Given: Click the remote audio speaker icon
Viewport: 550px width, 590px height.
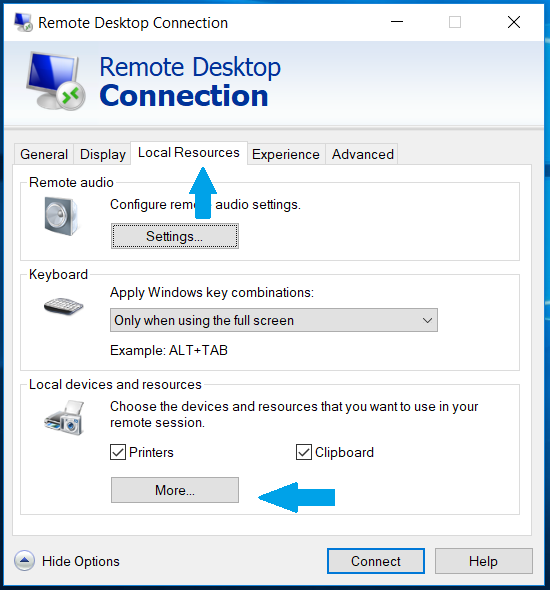Looking at the screenshot, I should click(x=61, y=216).
